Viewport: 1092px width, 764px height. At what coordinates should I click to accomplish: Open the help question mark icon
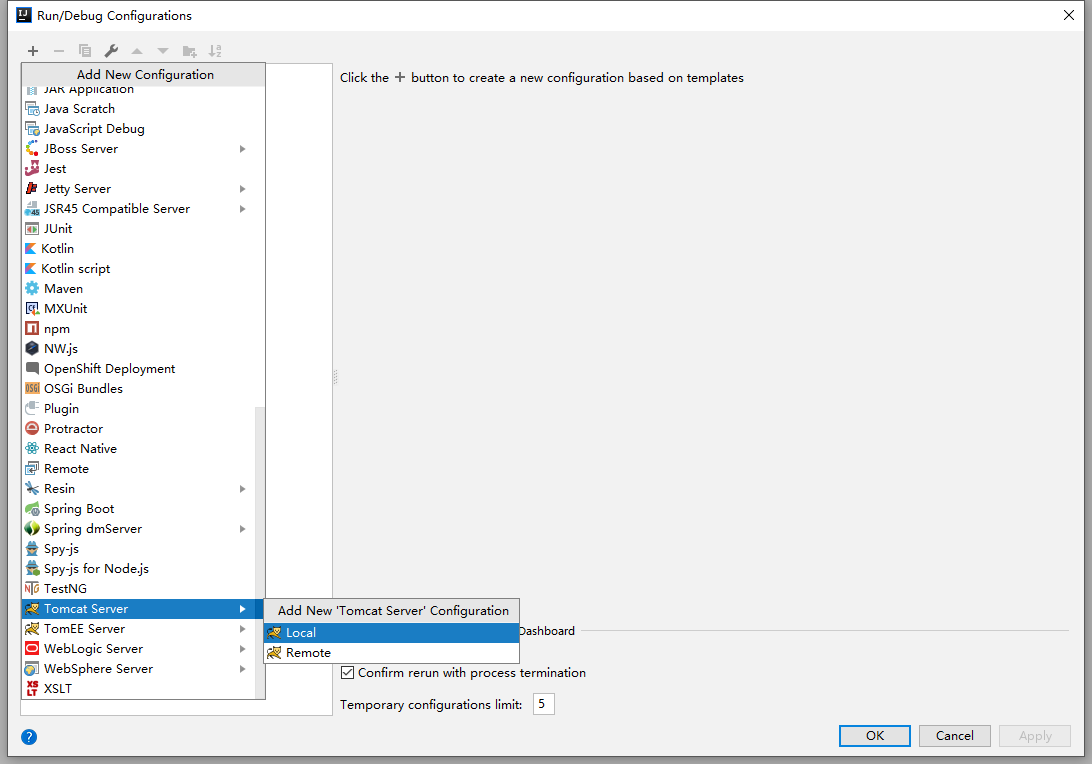[x=29, y=737]
